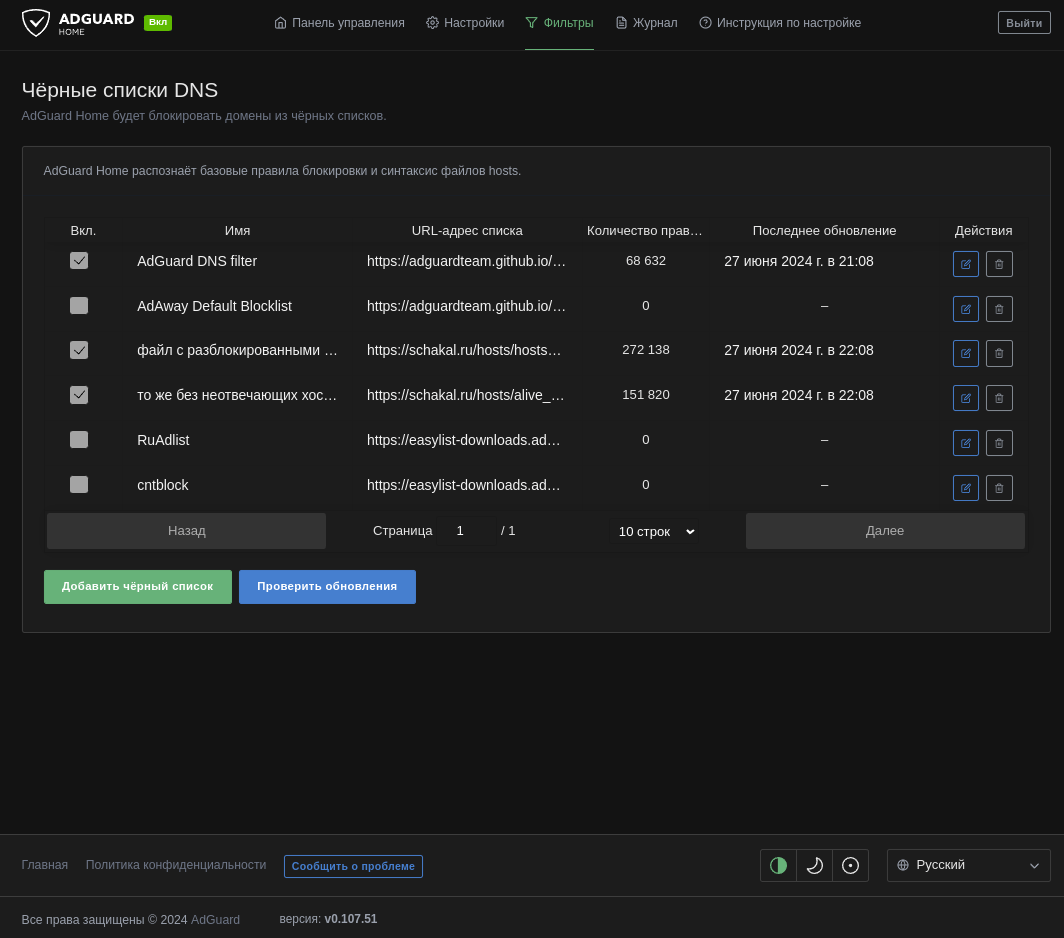Click the Выйти logout button

[1024, 23]
